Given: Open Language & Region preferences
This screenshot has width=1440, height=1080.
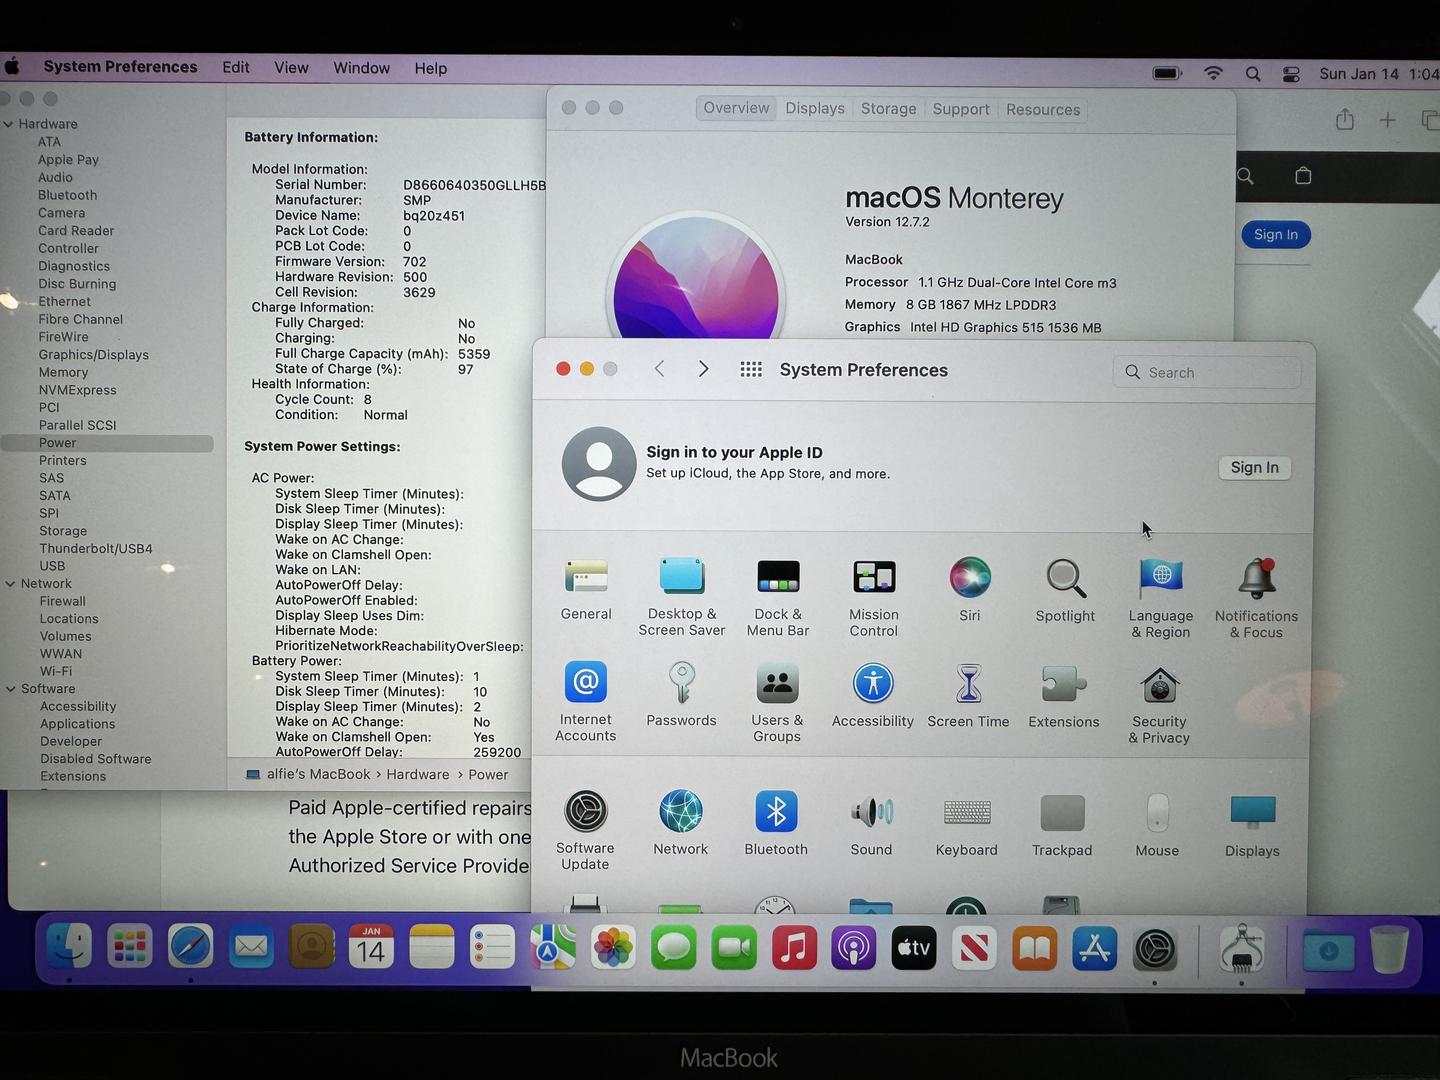Looking at the screenshot, I should tap(1161, 598).
